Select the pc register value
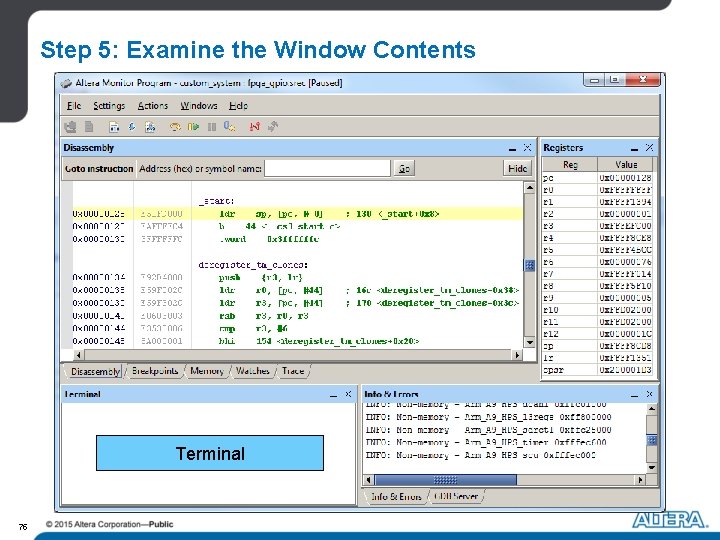Screen dimensions: 720x540 625,178
